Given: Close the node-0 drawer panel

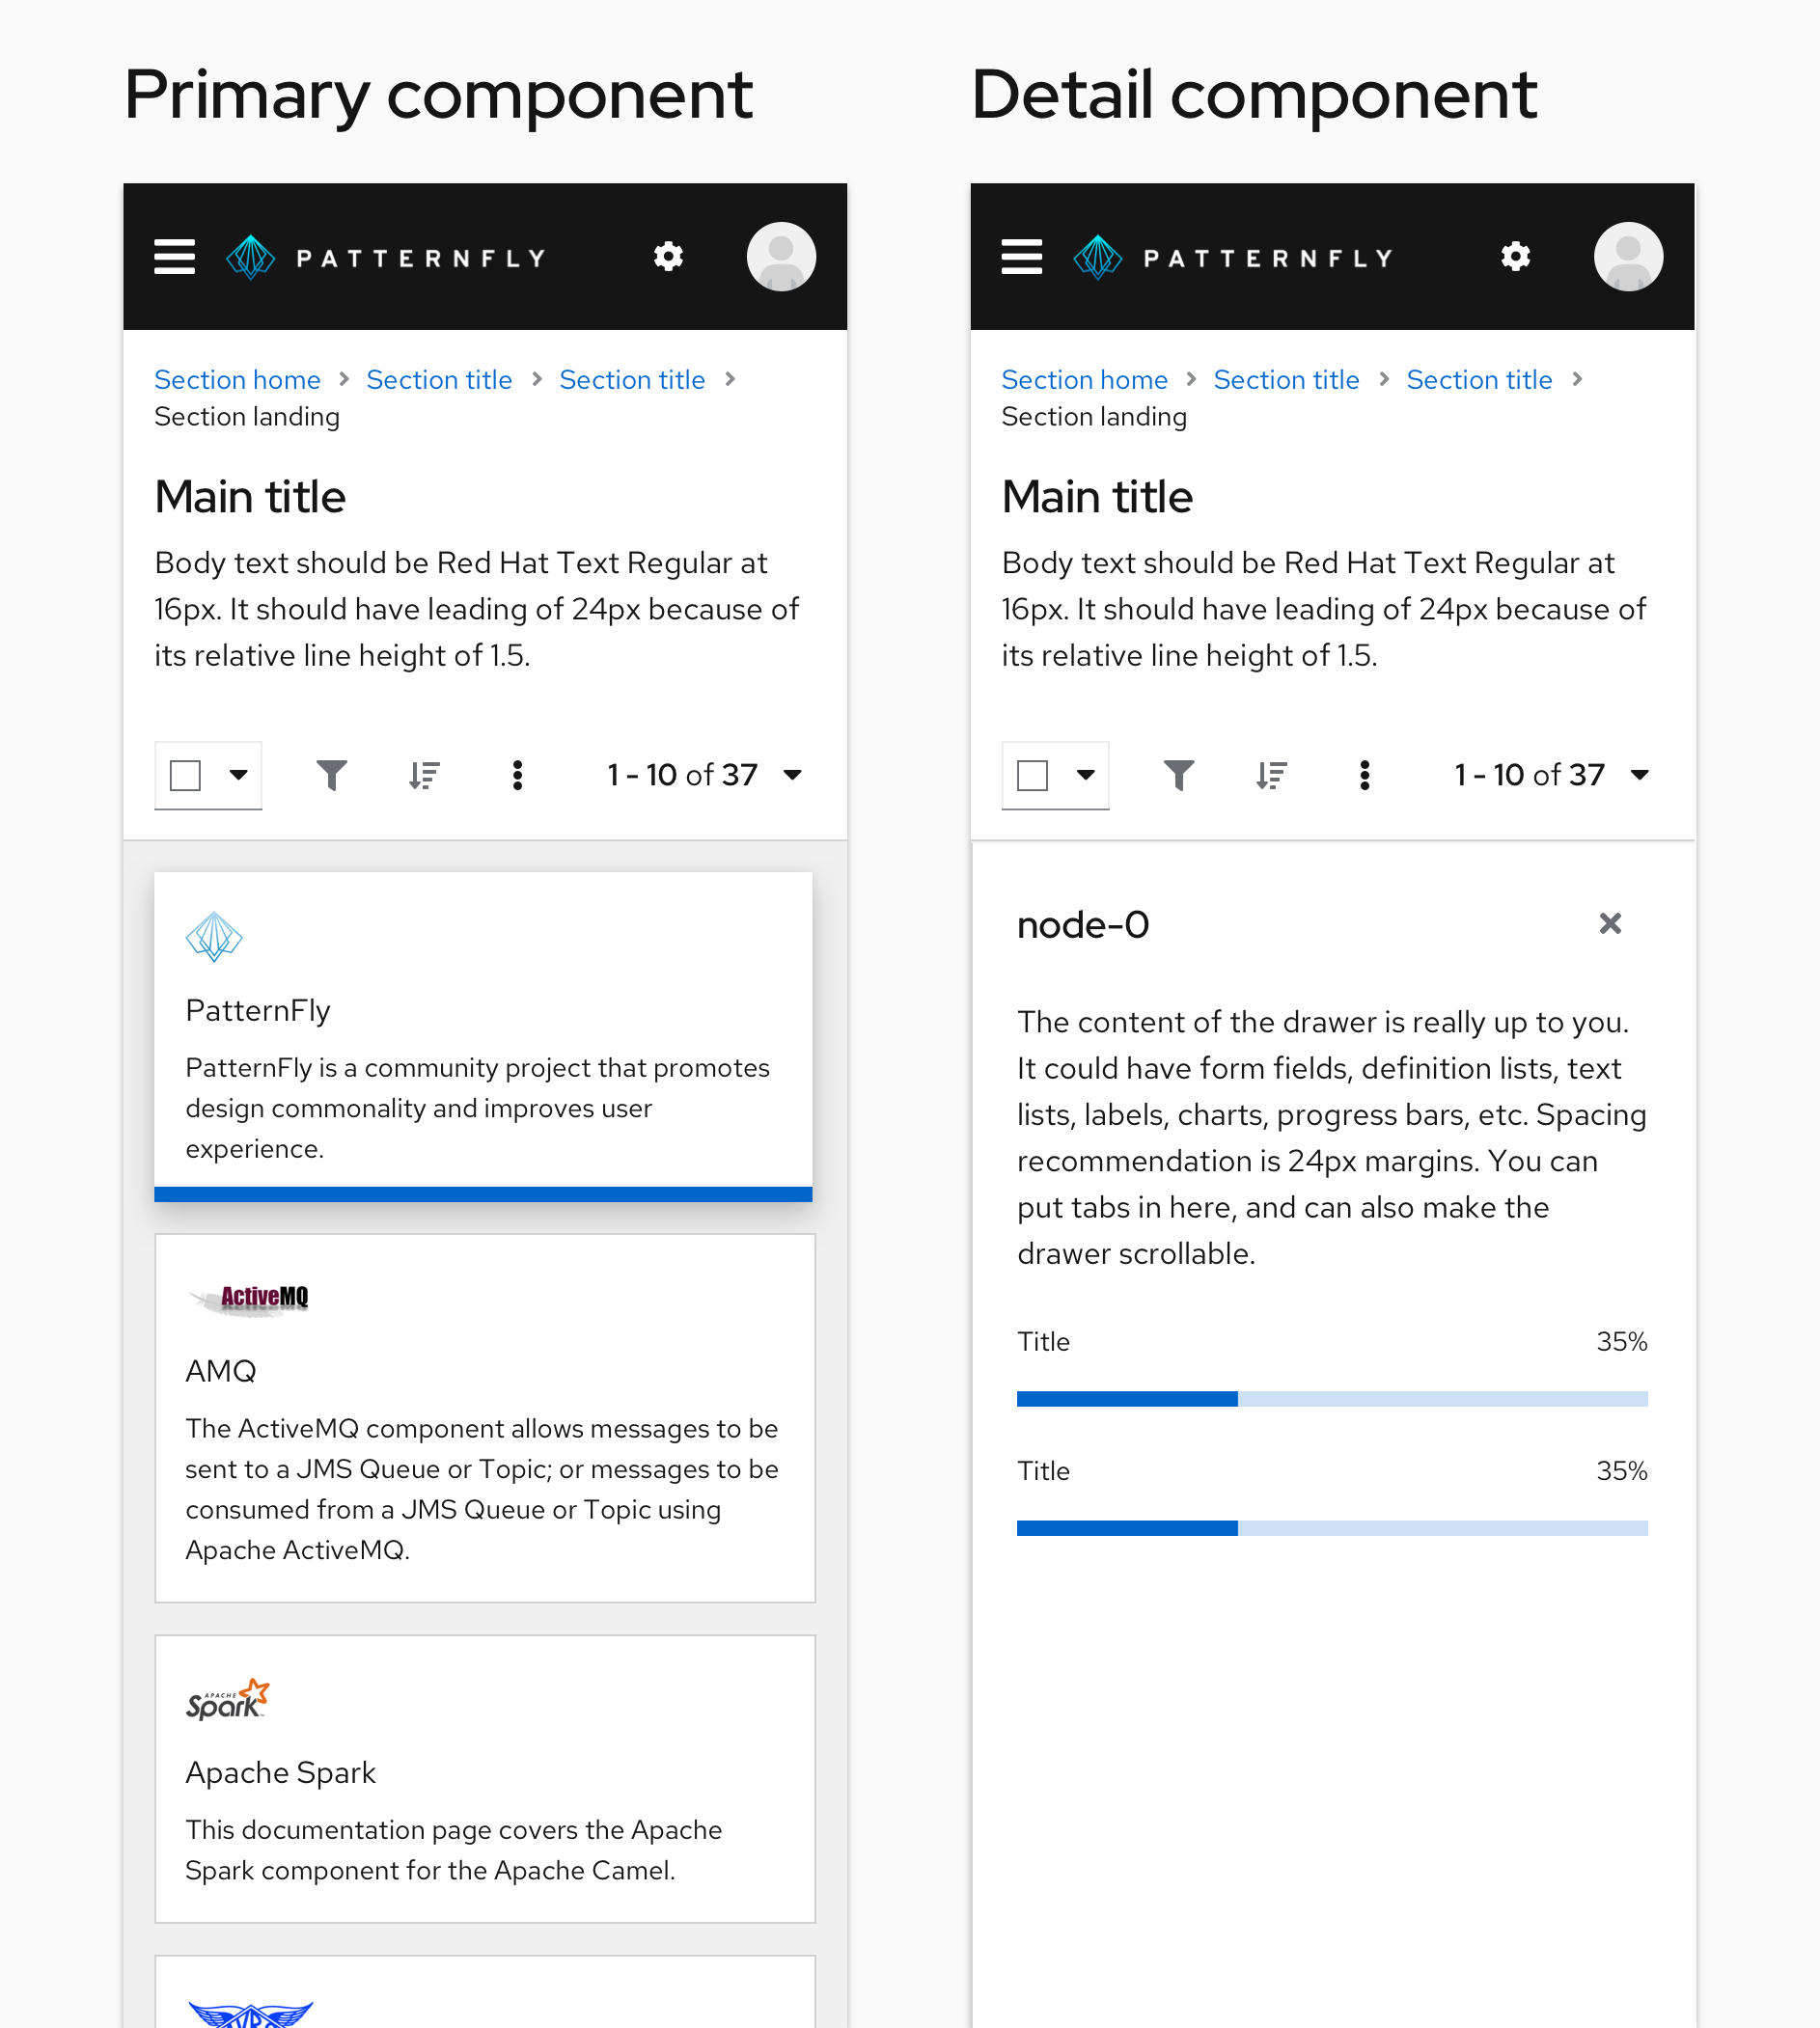Looking at the screenshot, I should pyautogui.click(x=1610, y=923).
